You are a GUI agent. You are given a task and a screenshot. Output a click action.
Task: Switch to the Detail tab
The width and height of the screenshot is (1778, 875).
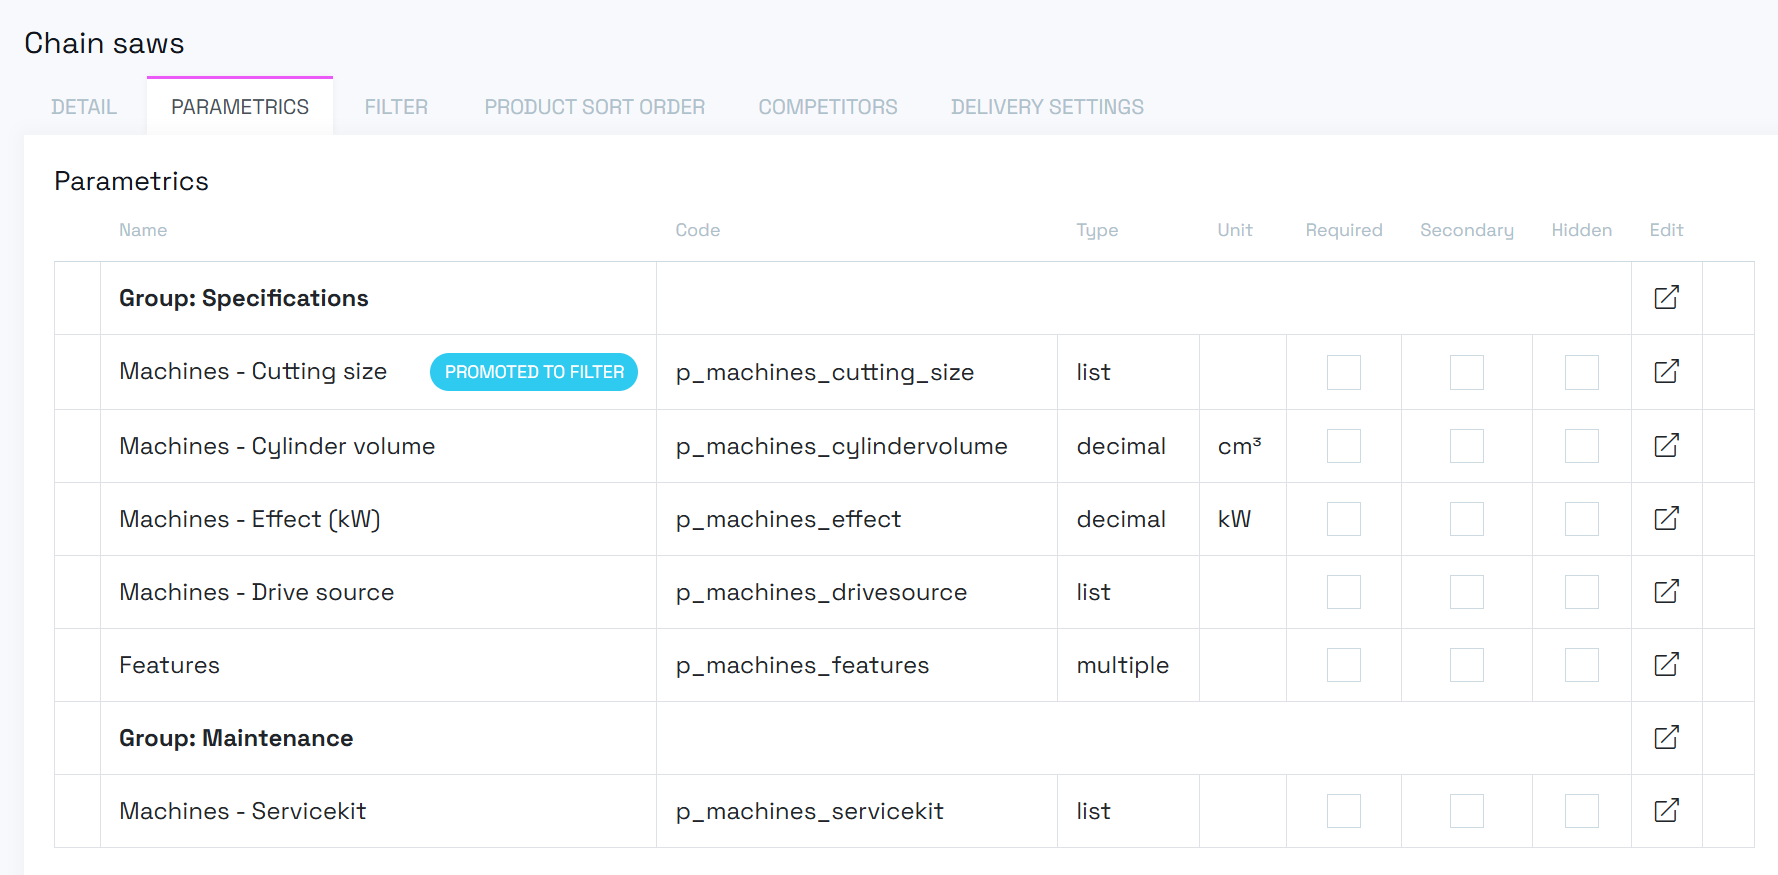[x=84, y=107]
